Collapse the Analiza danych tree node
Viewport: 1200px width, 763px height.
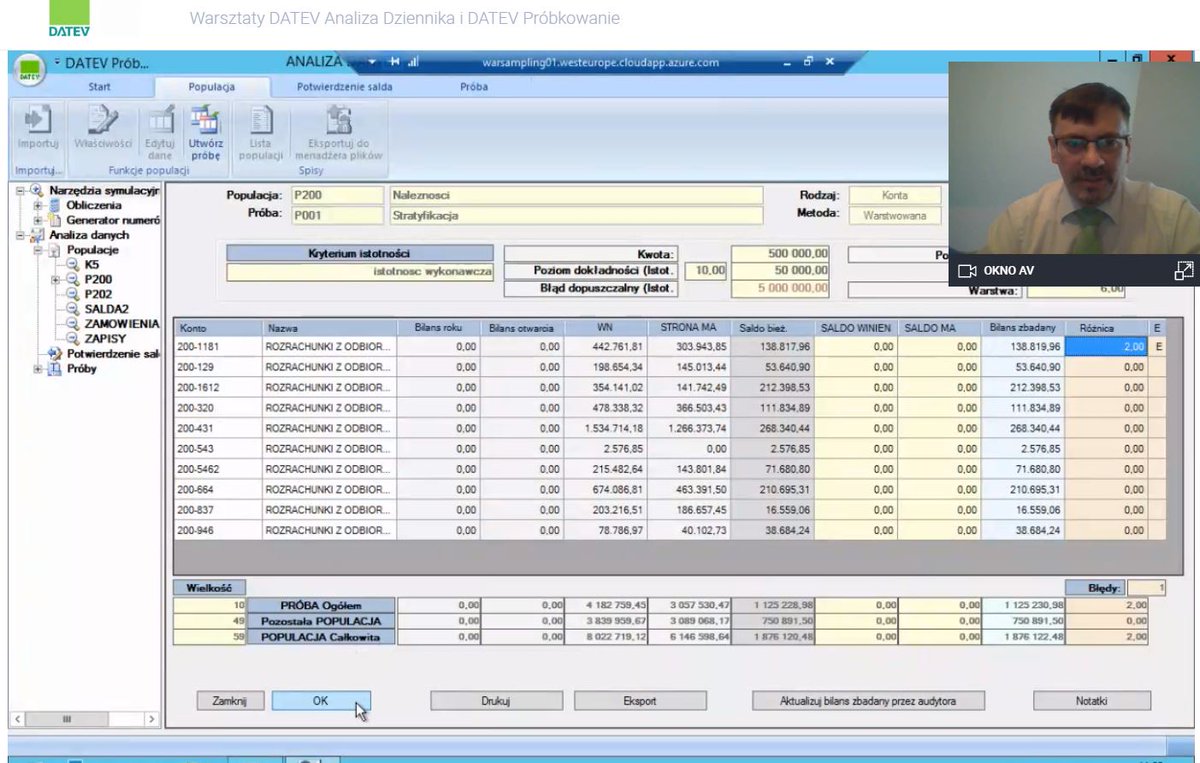pyautogui.click(x=19, y=235)
